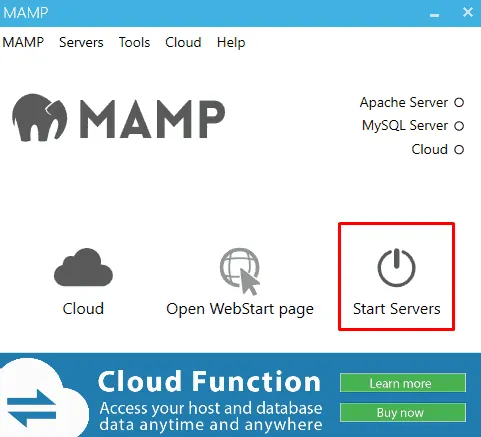
Task: Click the MAMP title bar text
Action: click(x=26, y=13)
